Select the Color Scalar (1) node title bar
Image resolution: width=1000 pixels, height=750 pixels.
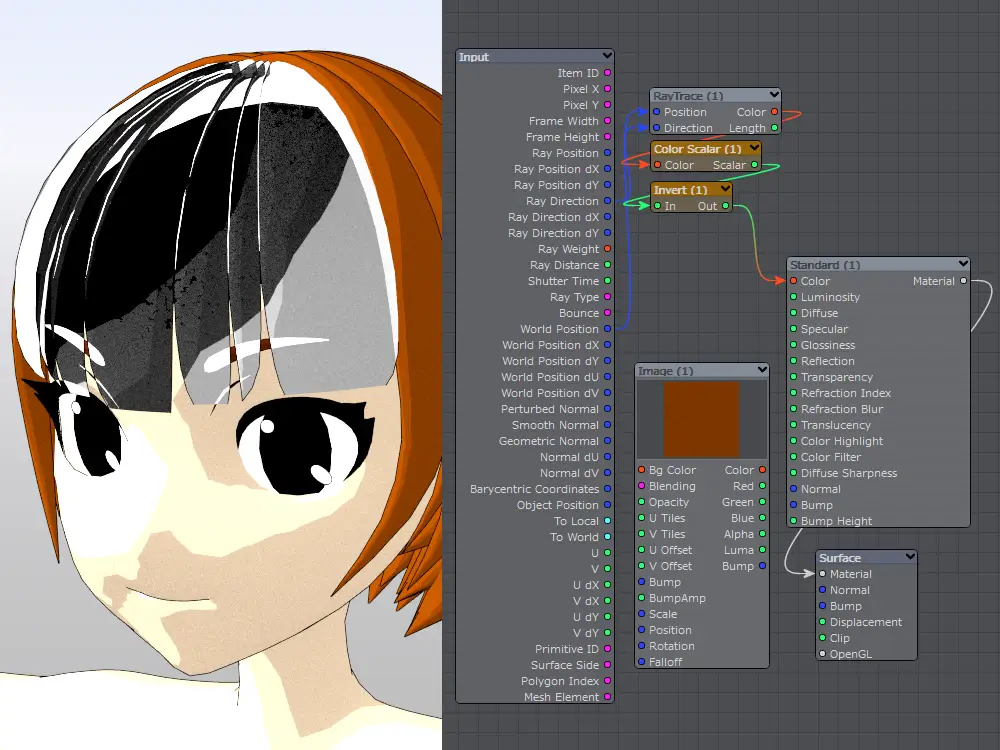(x=698, y=149)
